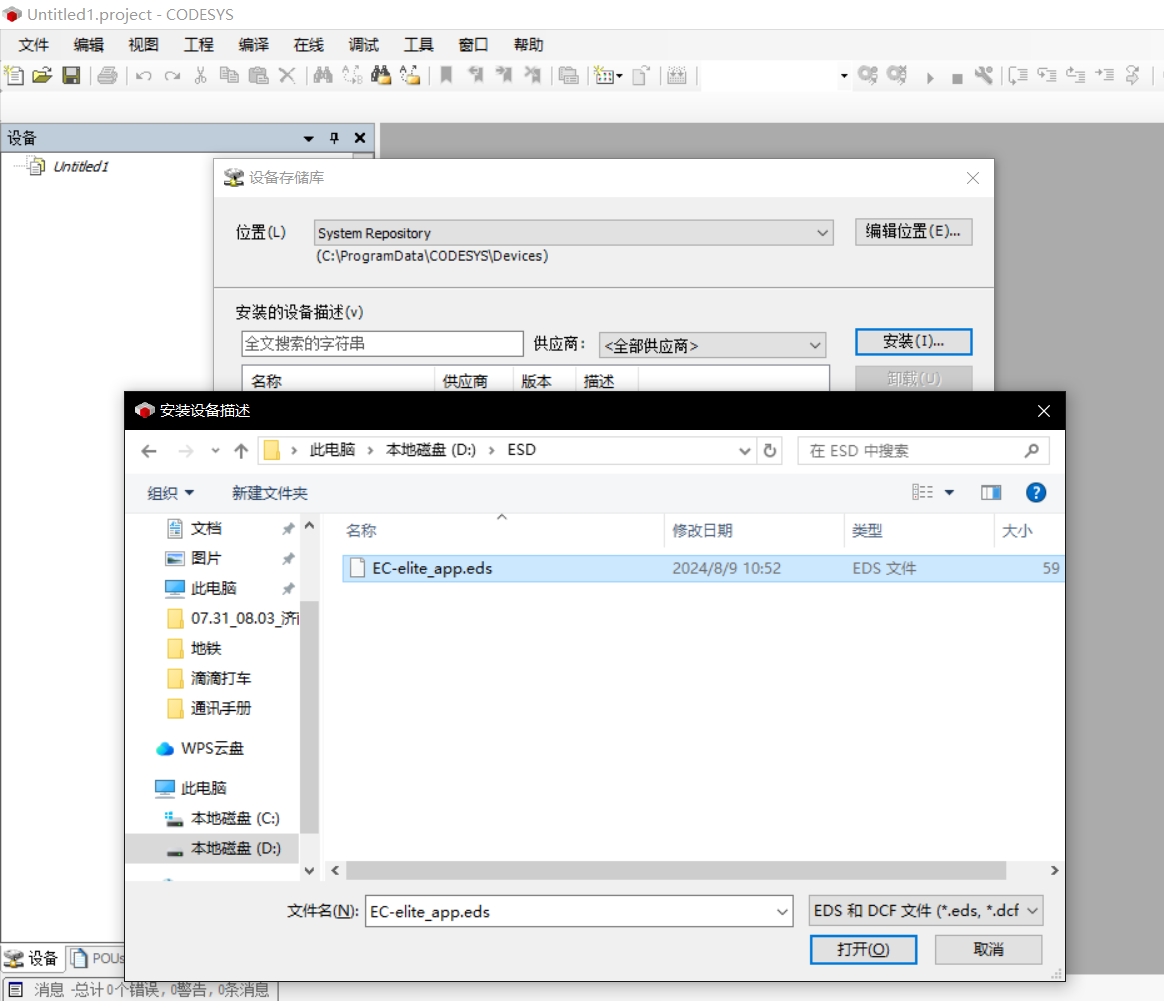The image size is (1164, 1001).
Task: Click the Print icon in toolbar
Action: [108, 75]
